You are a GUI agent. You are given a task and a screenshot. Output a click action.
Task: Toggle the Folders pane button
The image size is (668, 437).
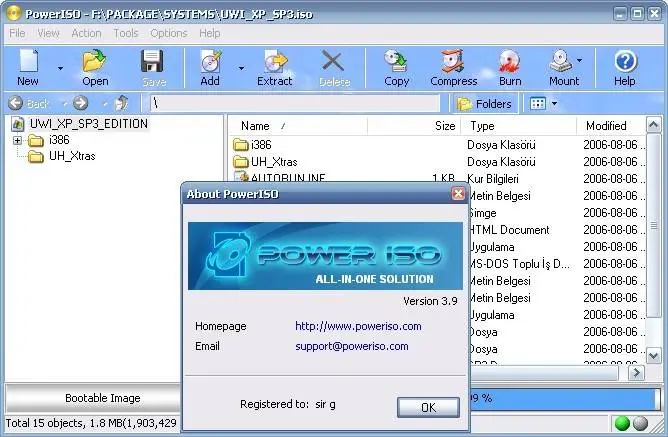pyautogui.click(x=484, y=104)
